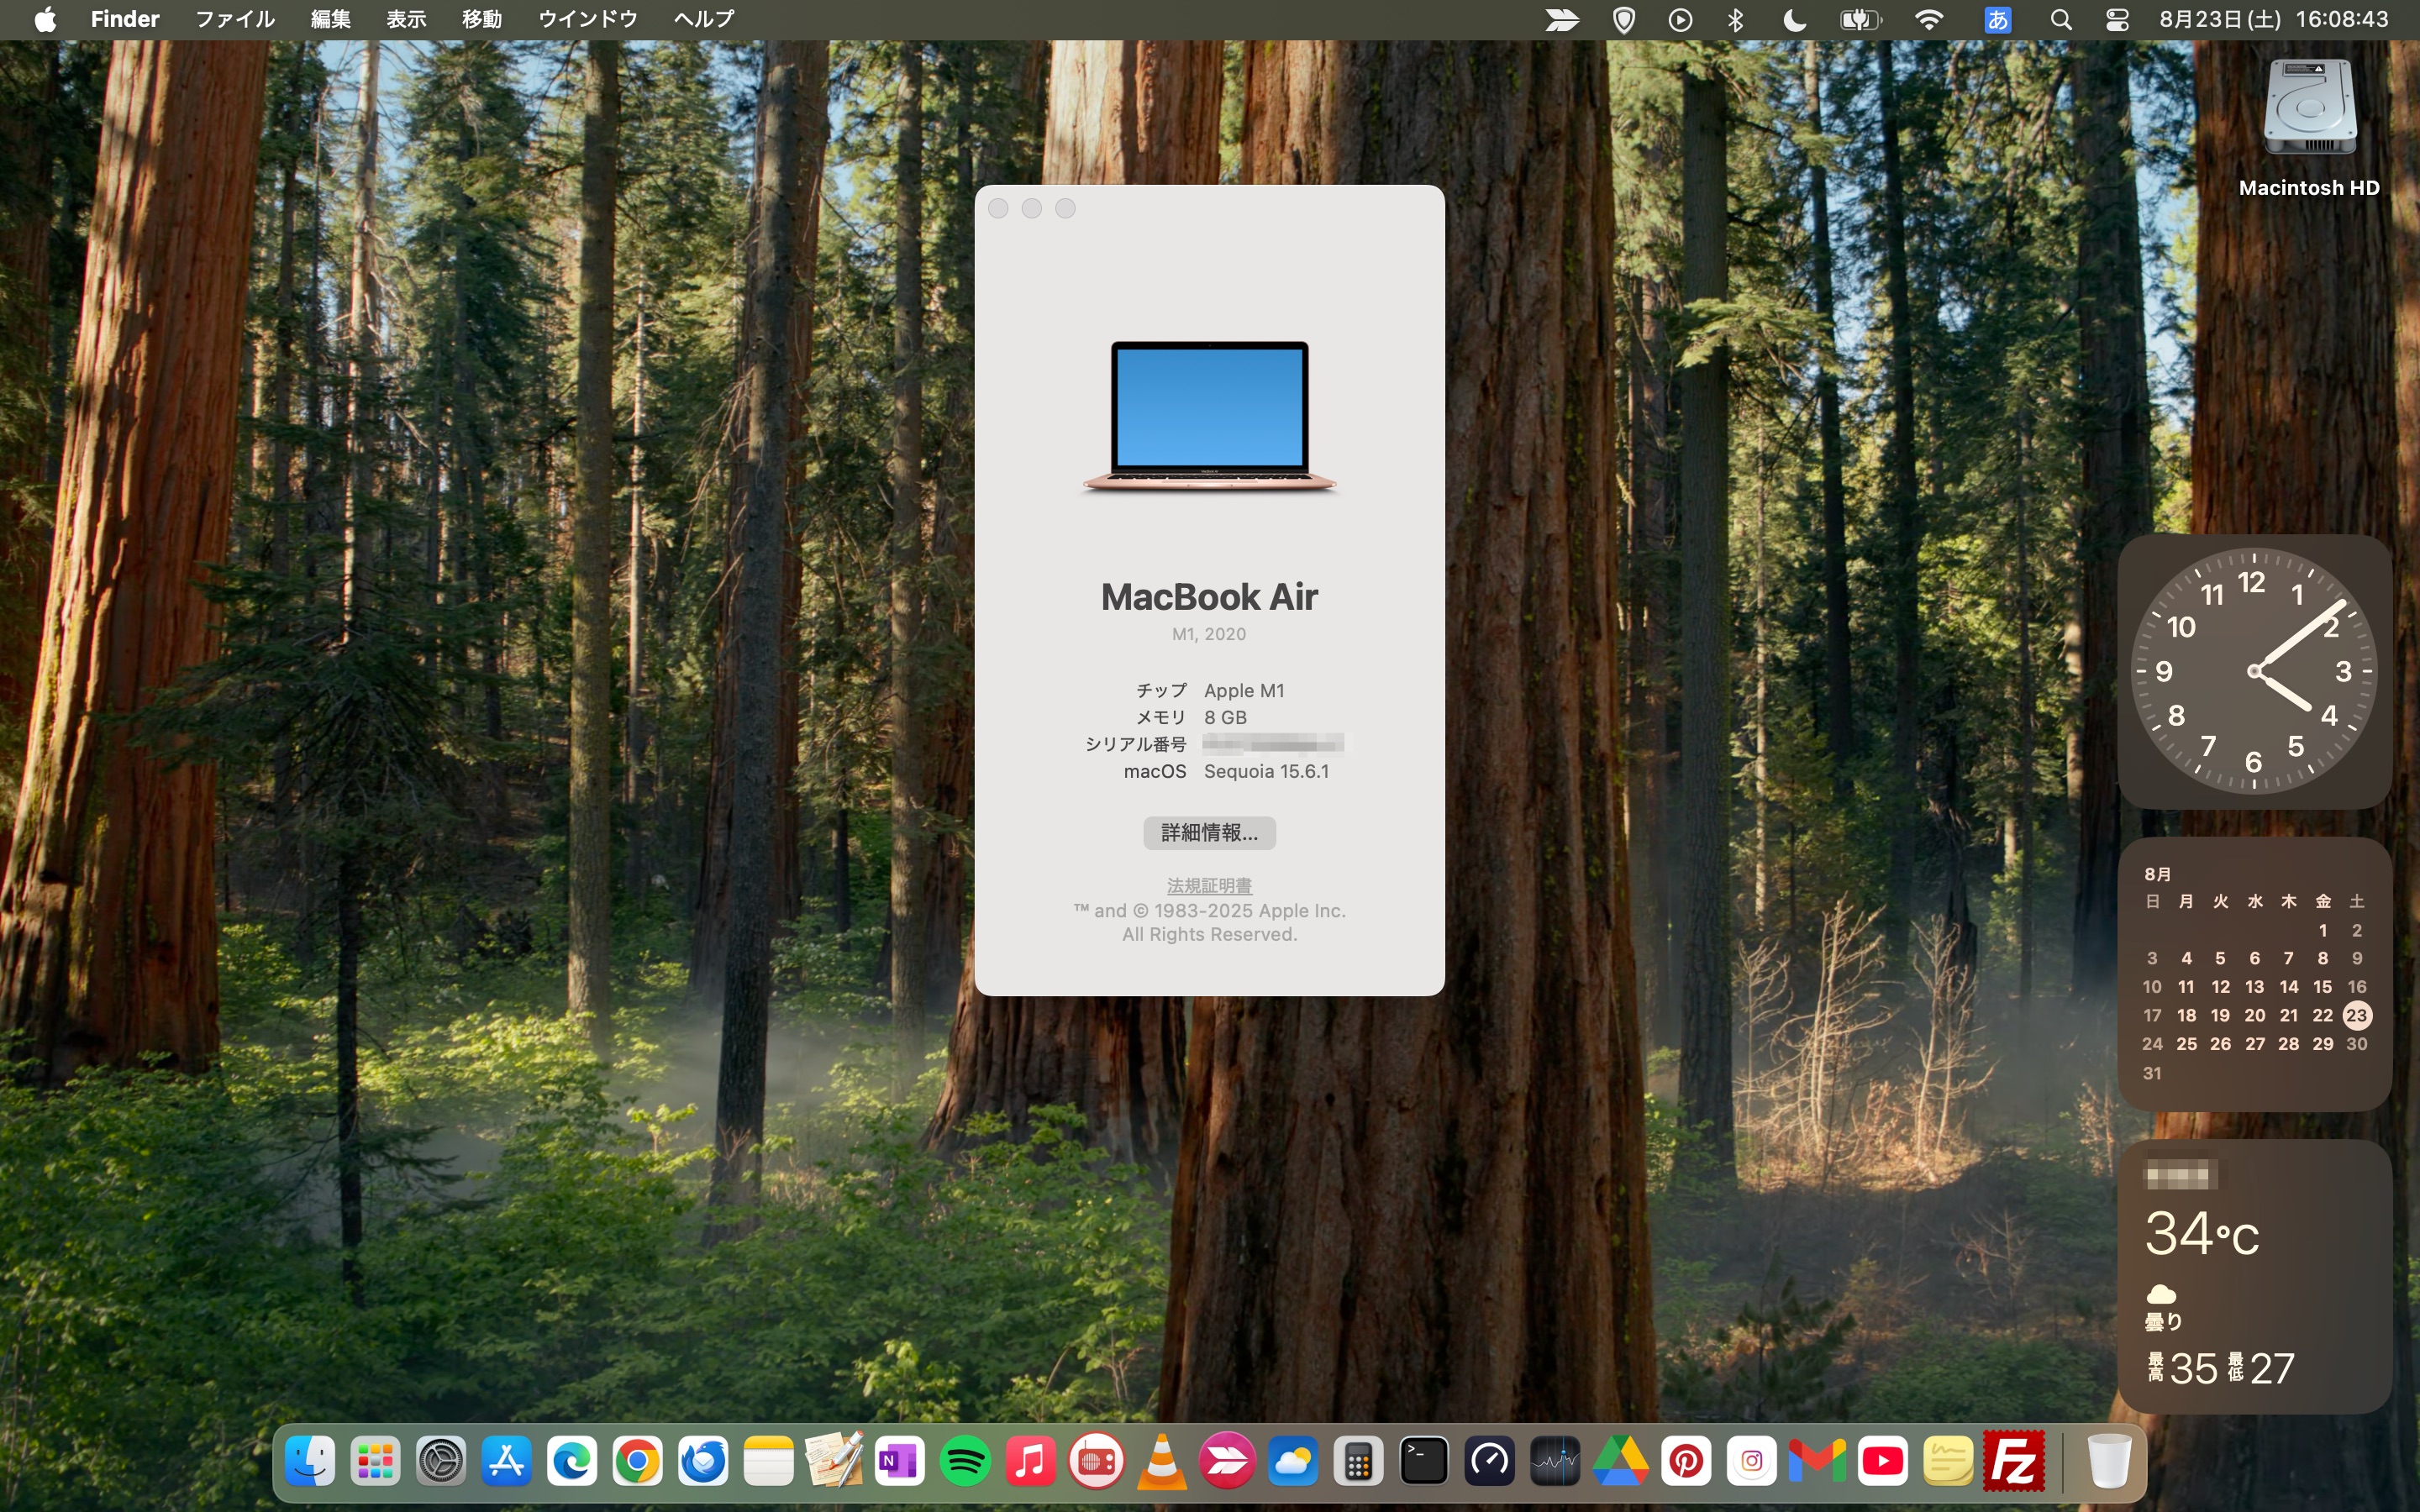
Task: Open the ファイル menu
Action: coord(235,19)
